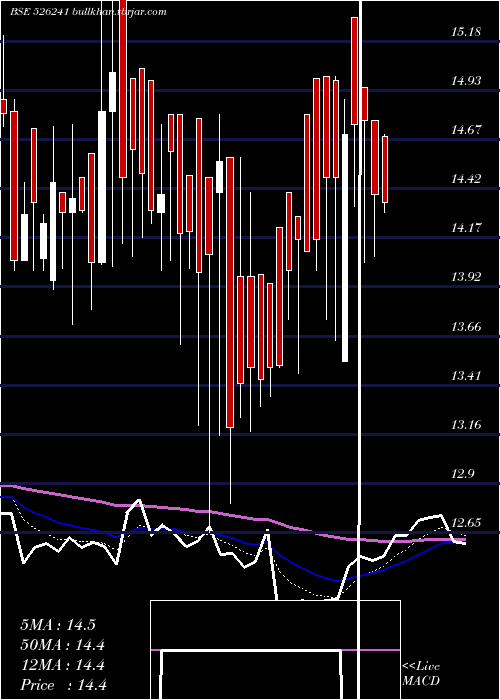Click the tallest red candlestick at center
The height and width of the screenshot is (700, 500).
click(230, 292)
